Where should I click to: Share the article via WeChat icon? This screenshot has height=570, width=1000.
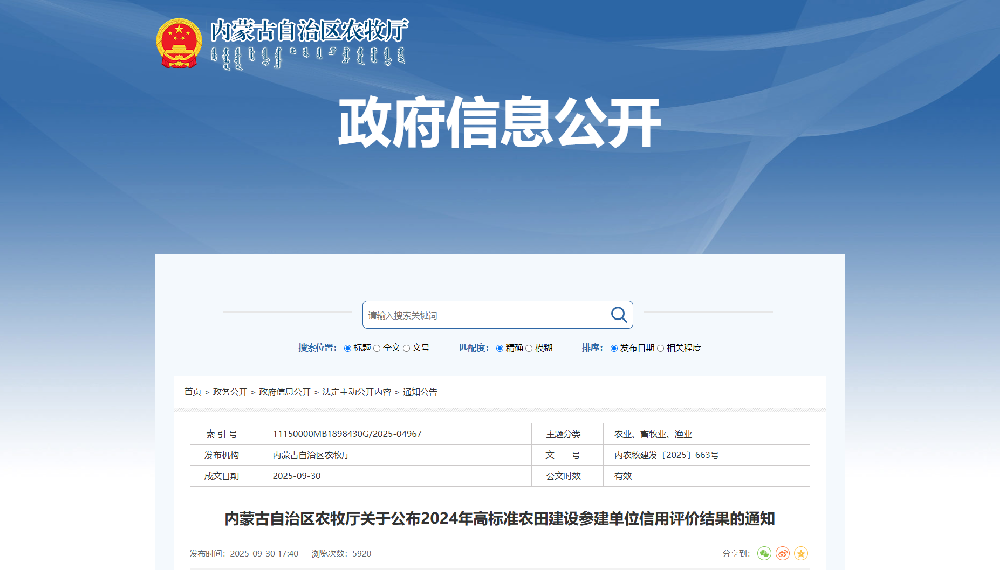(764, 553)
